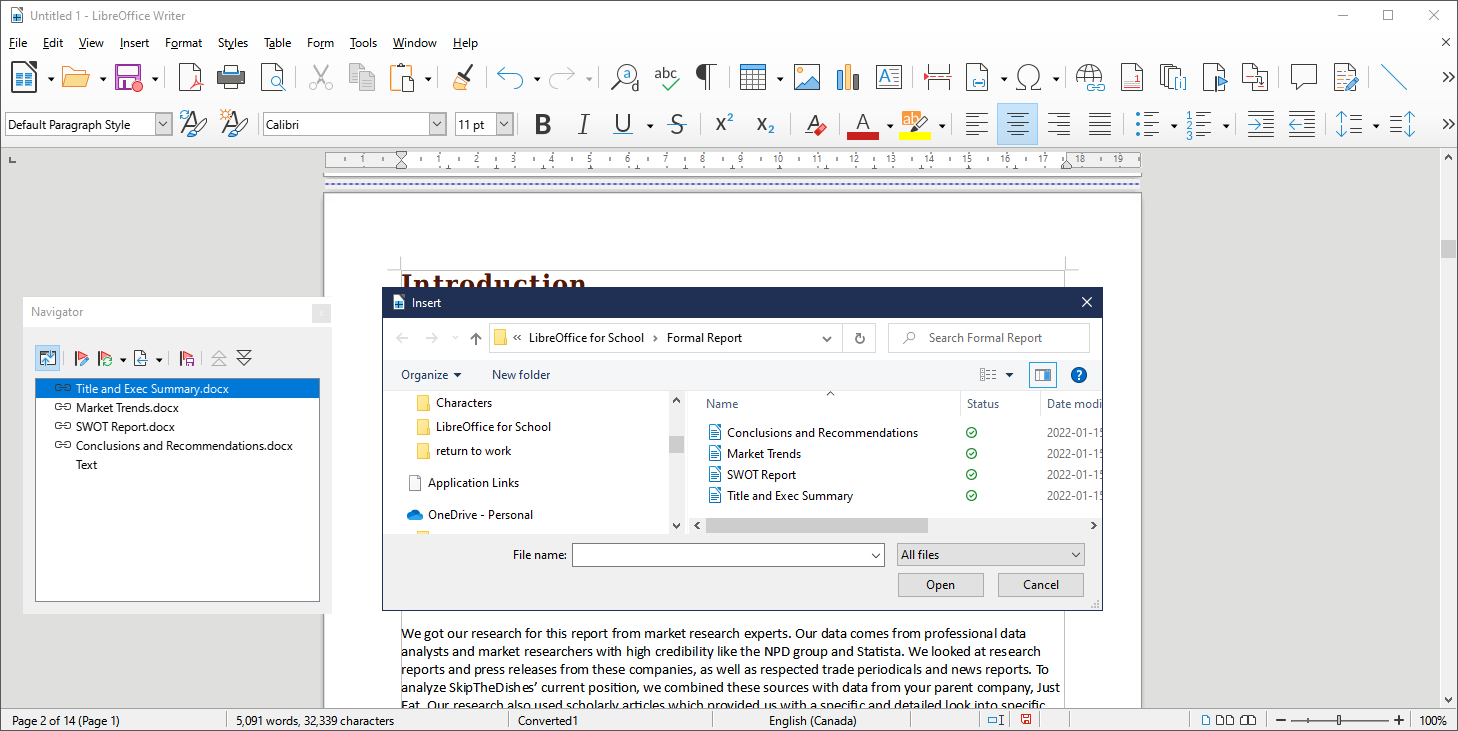This screenshot has height=731, width=1458.
Task: Toggle bold formatting
Action: (x=543, y=124)
